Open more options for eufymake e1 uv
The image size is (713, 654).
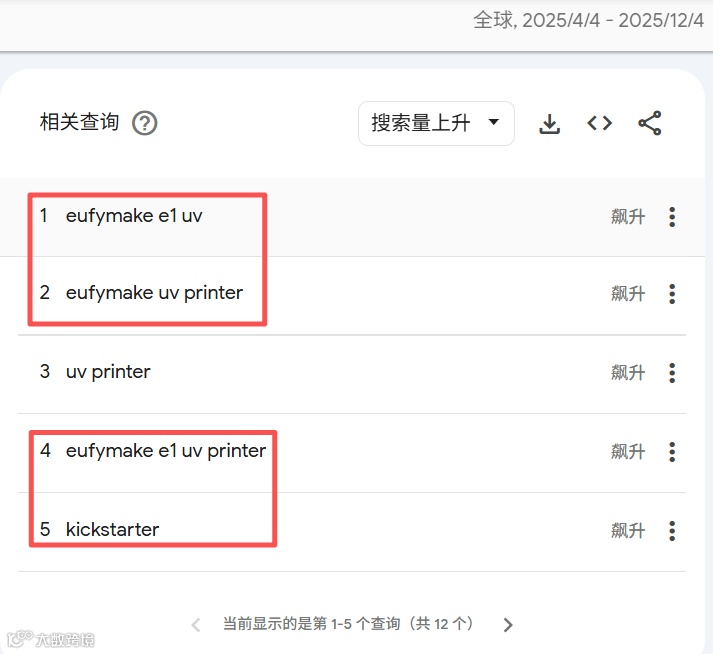click(x=672, y=217)
